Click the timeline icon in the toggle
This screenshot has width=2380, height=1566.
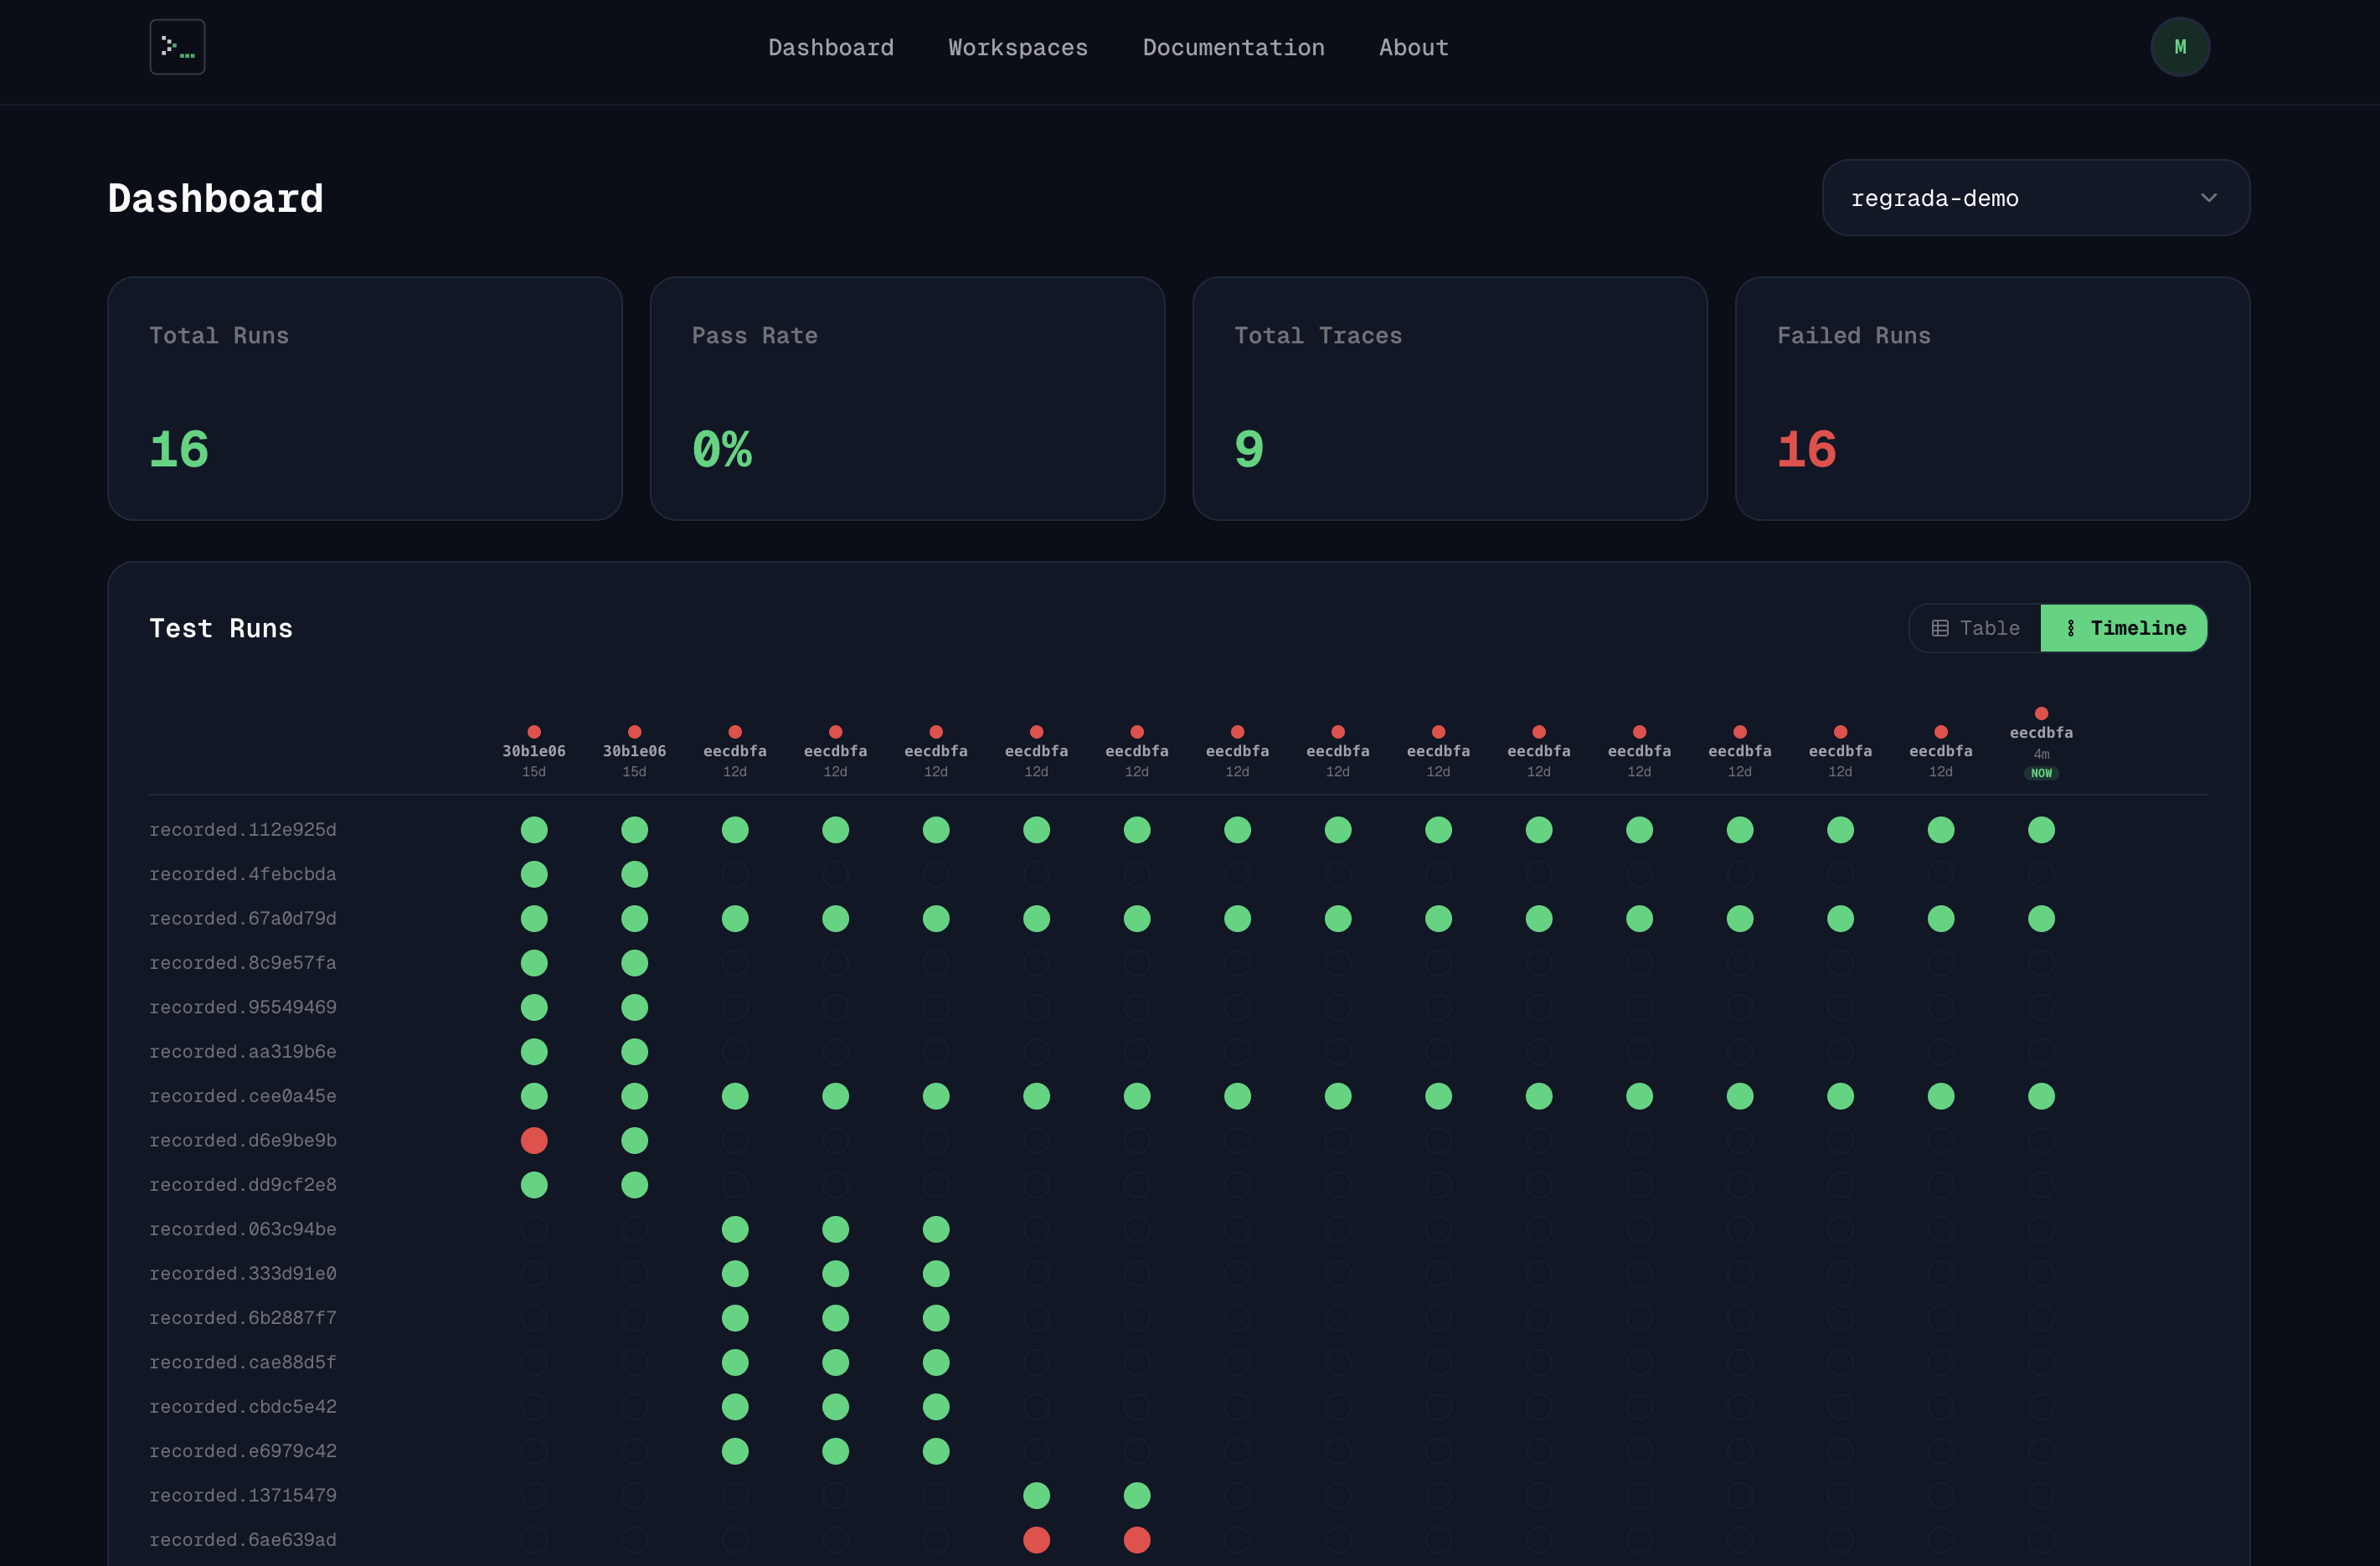pos(2070,628)
